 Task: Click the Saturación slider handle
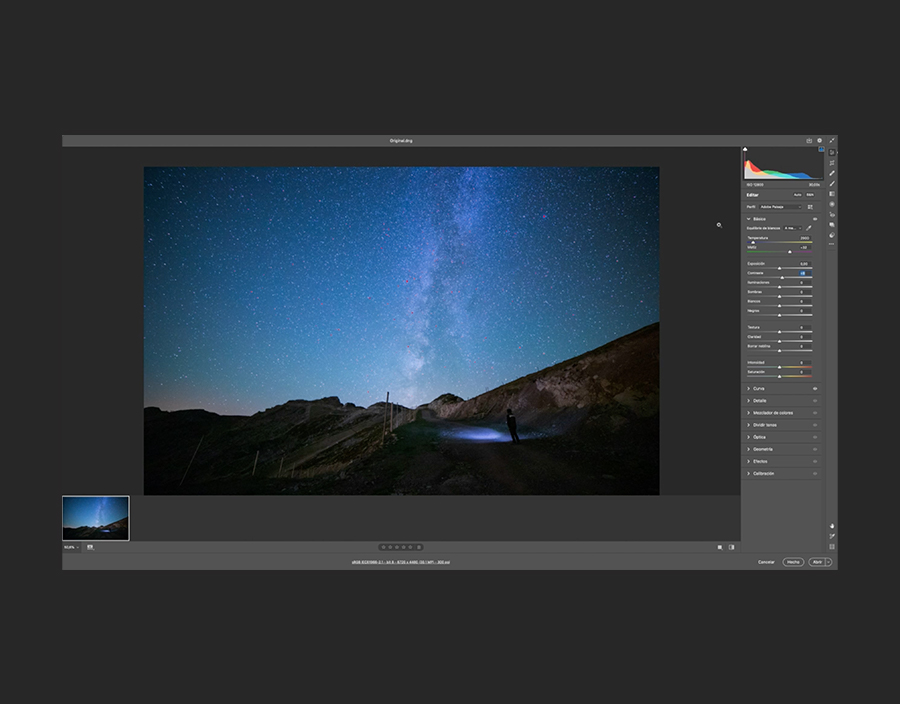pyautogui.click(x=779, y=376)
